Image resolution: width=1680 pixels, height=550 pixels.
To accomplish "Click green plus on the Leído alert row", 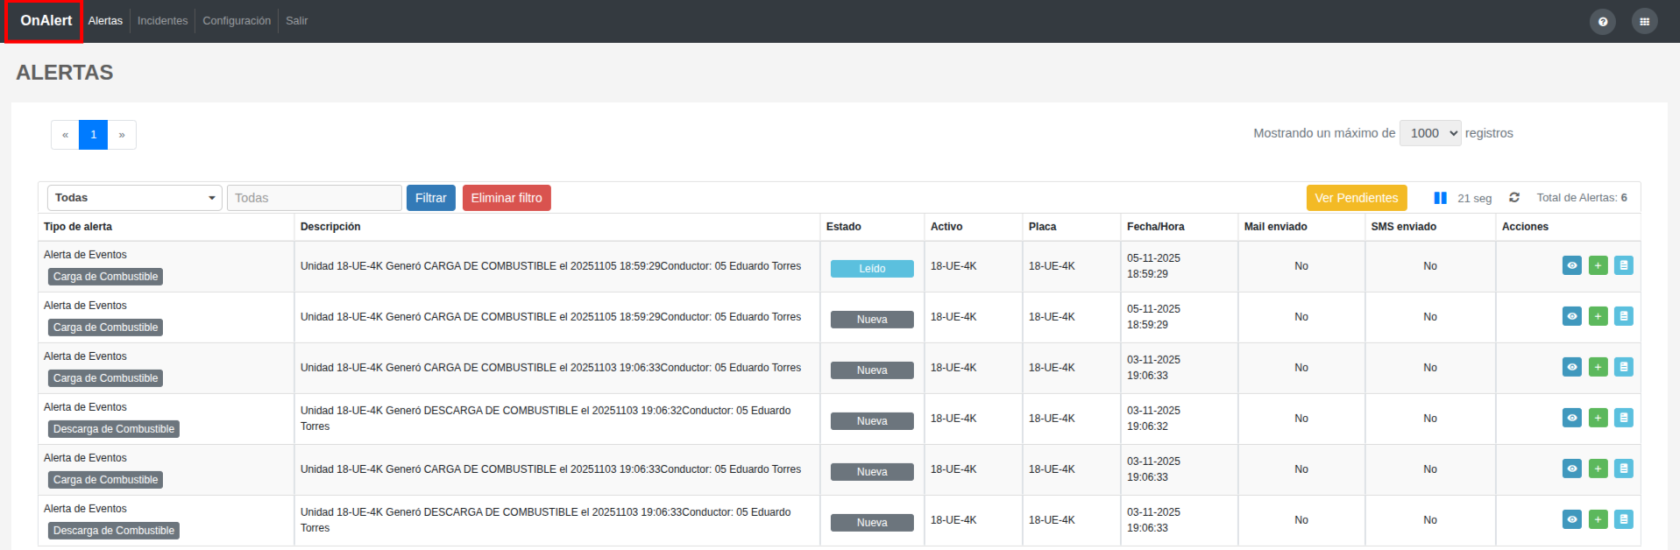I will pos(1598,266).
